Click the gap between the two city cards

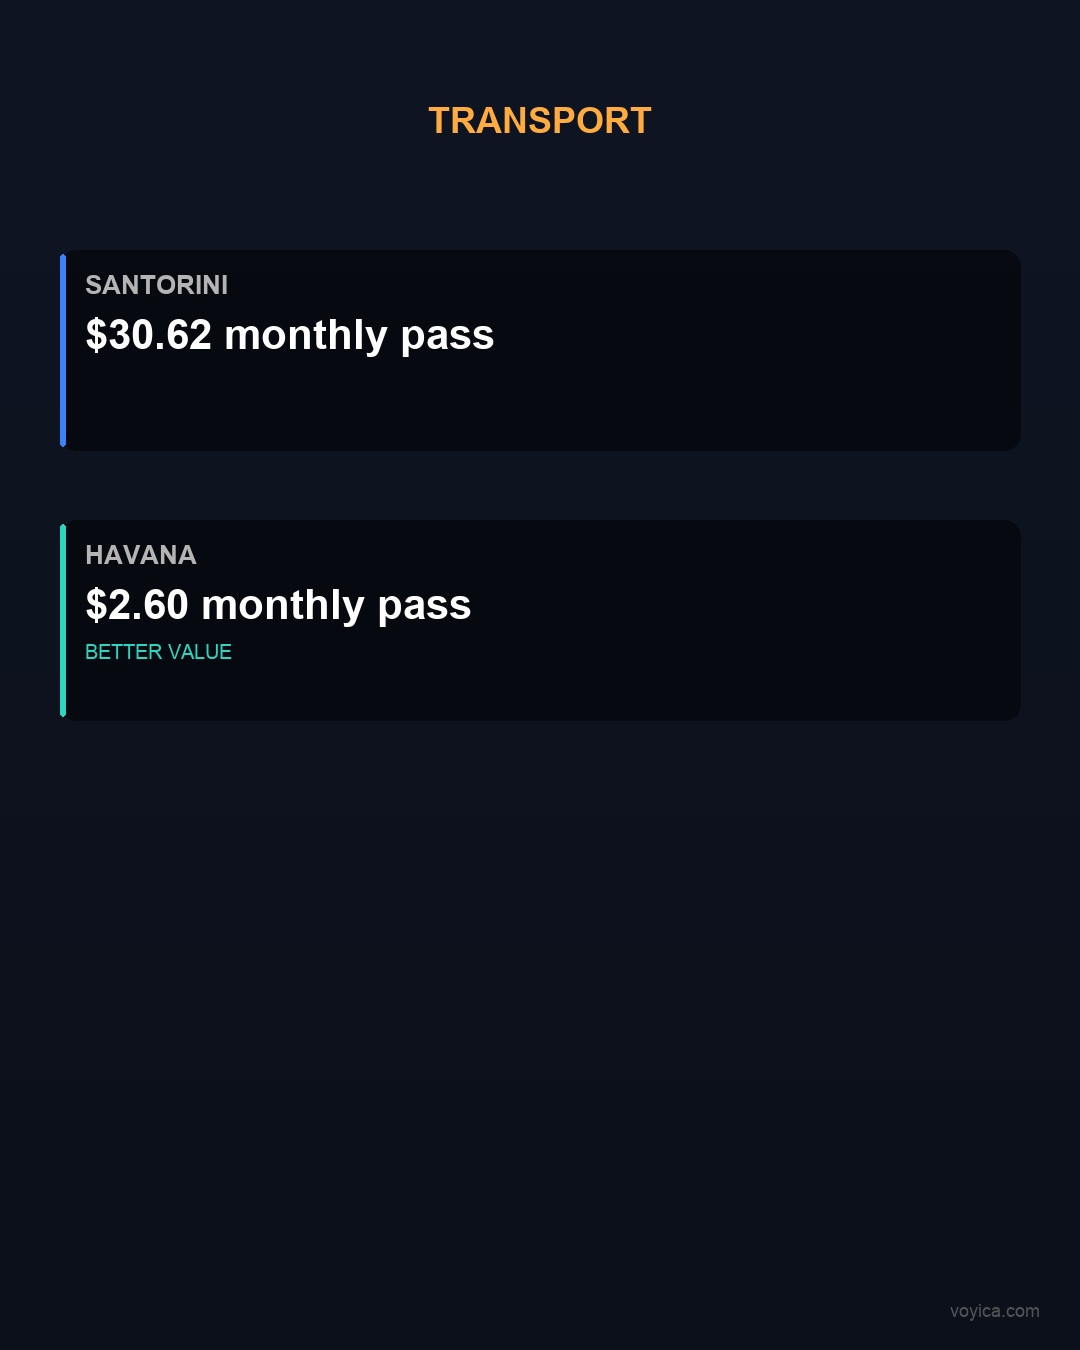[540, 485]
